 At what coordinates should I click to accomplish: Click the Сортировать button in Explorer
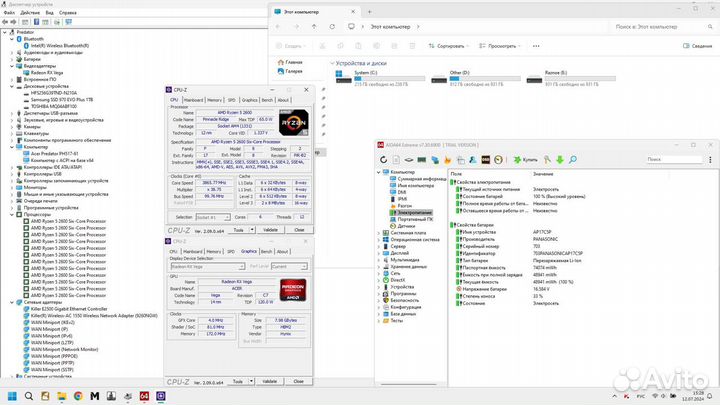click(x=447, y=46)
